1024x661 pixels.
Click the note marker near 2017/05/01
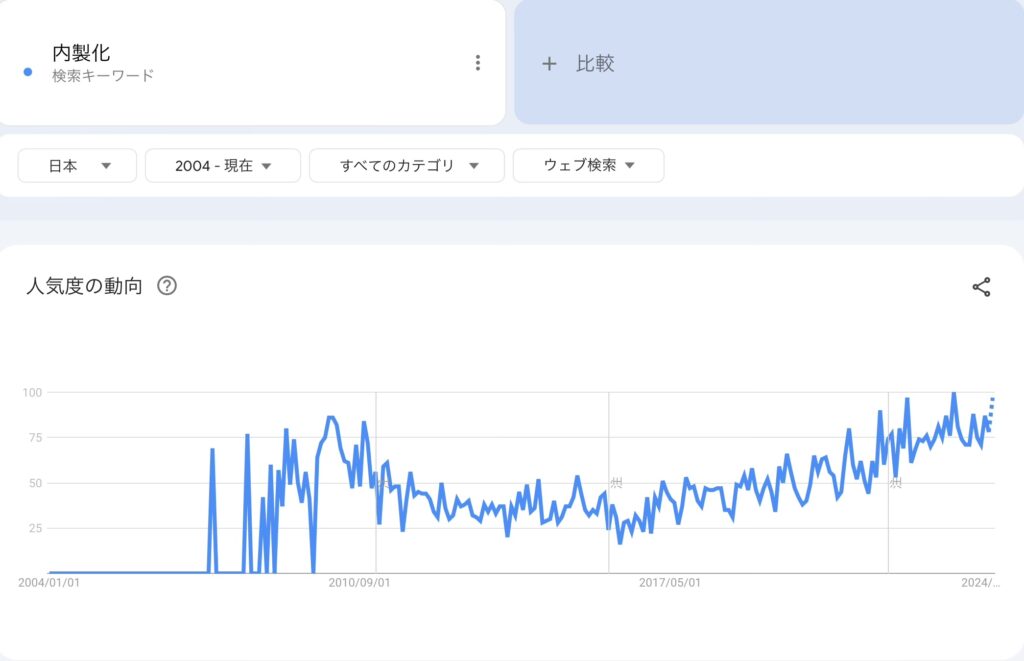[616, 483]
